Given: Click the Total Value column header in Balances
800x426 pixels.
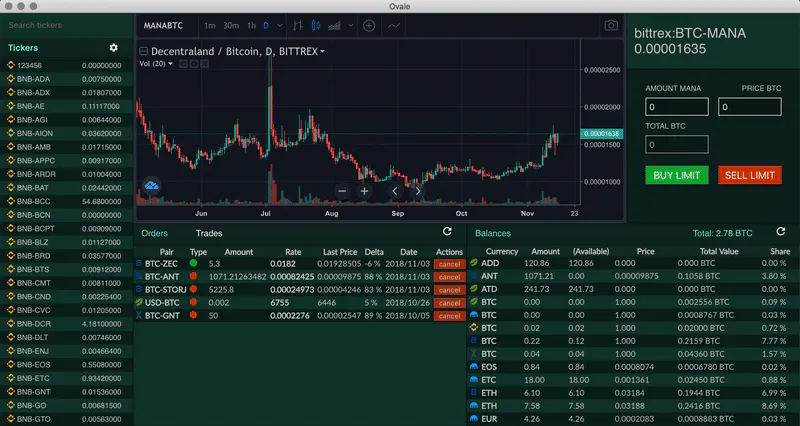Looking at the screenshot, I should click(x=719, y=251).
